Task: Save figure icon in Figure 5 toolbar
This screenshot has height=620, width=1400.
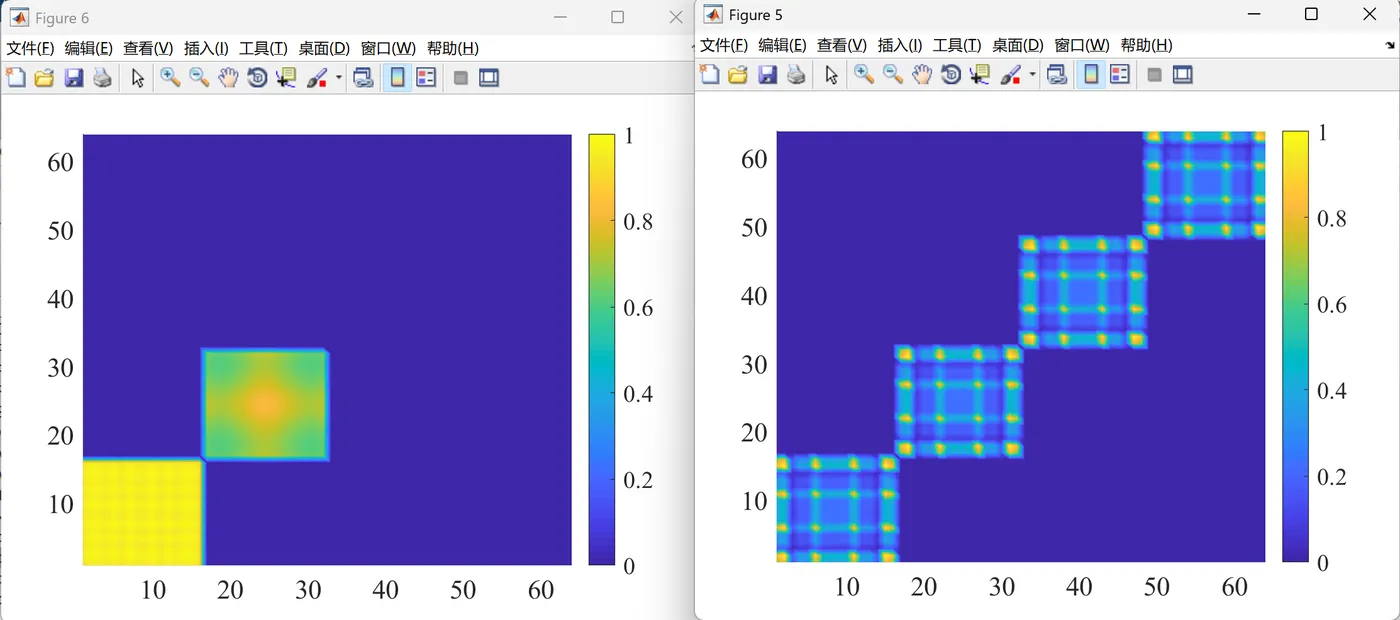Action: 767,74
